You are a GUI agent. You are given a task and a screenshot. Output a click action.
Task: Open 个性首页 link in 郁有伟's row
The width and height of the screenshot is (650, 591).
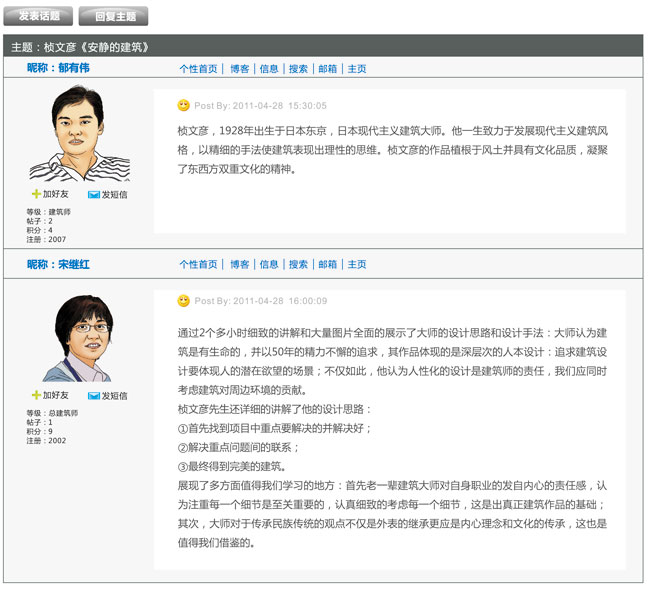198,69
